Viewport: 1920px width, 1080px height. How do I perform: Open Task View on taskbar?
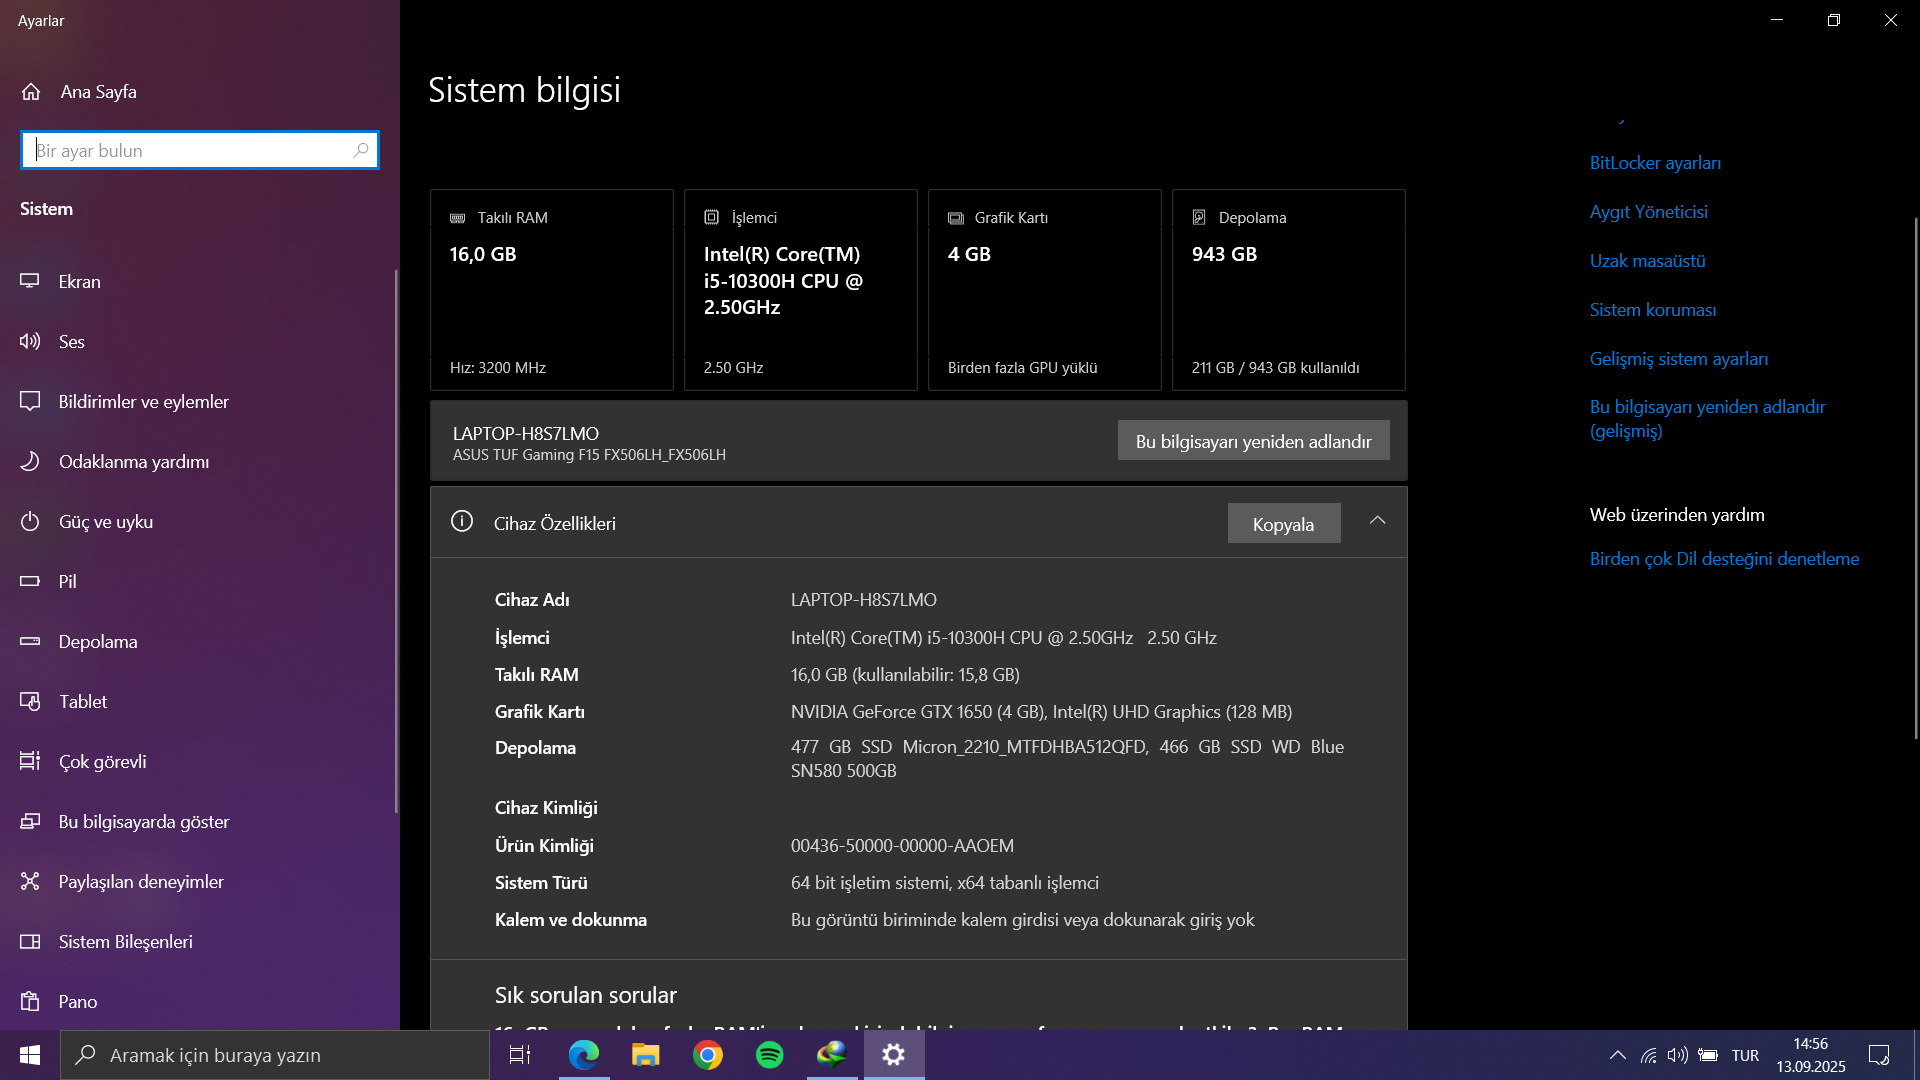coord(520,1055)
